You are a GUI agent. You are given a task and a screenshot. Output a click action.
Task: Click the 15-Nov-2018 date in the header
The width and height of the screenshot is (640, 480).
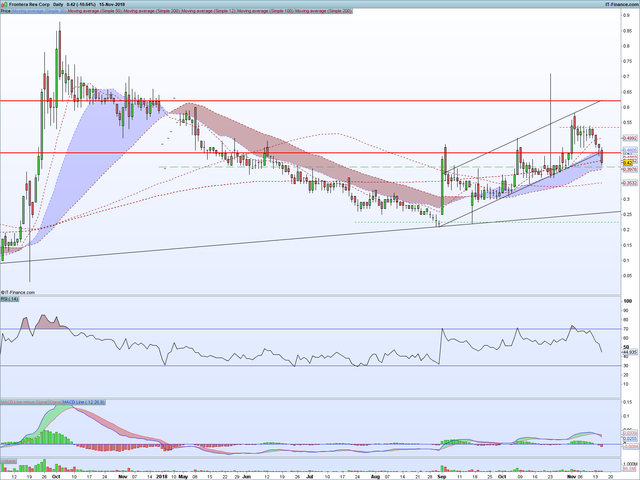[x=112, y=4]
